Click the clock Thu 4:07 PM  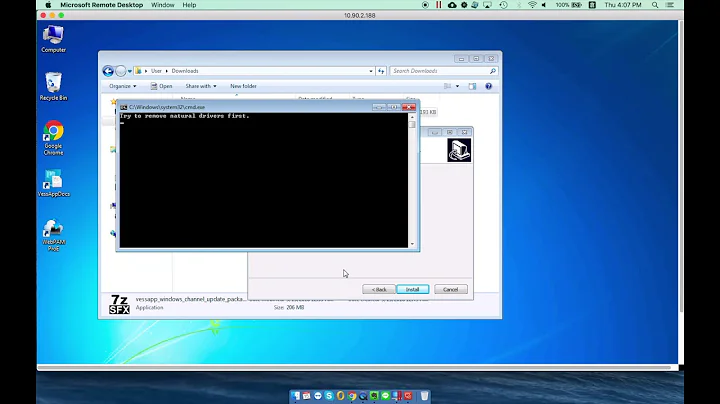623,5
